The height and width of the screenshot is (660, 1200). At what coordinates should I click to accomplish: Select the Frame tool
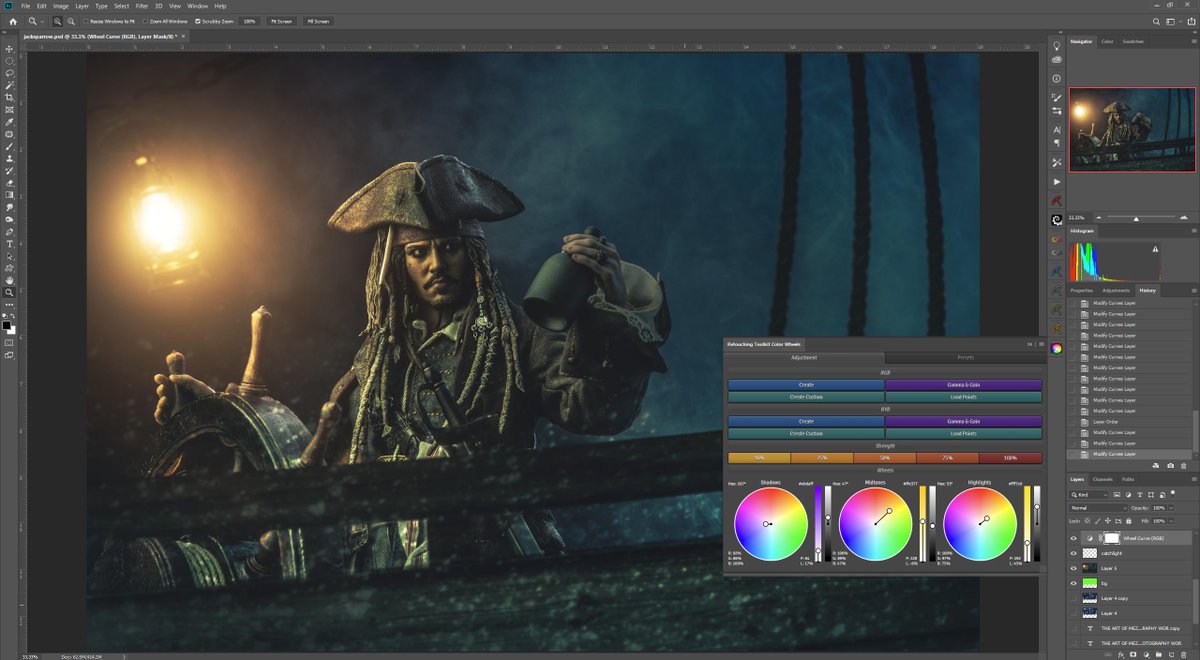[10, 110]
